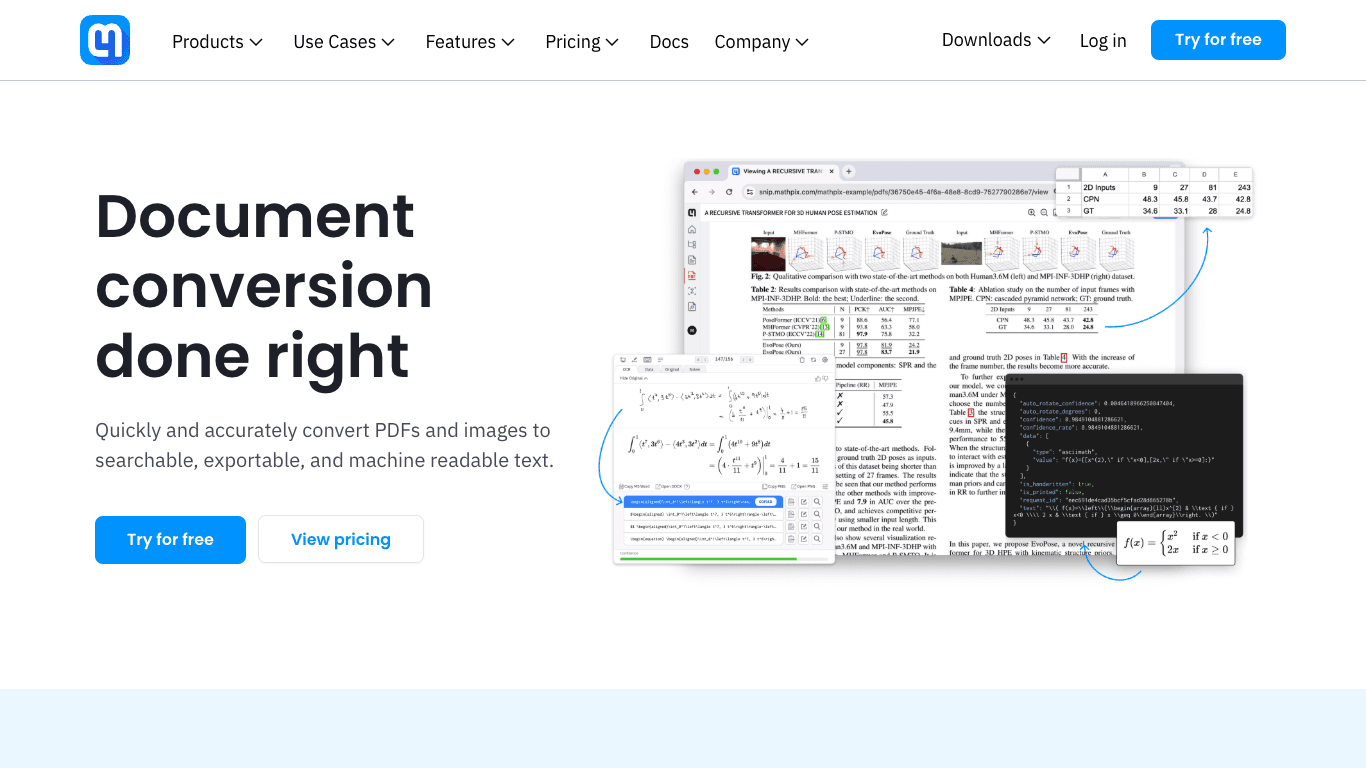
Task: Expand the Products dropdown menu
Action: pos(217,42)
